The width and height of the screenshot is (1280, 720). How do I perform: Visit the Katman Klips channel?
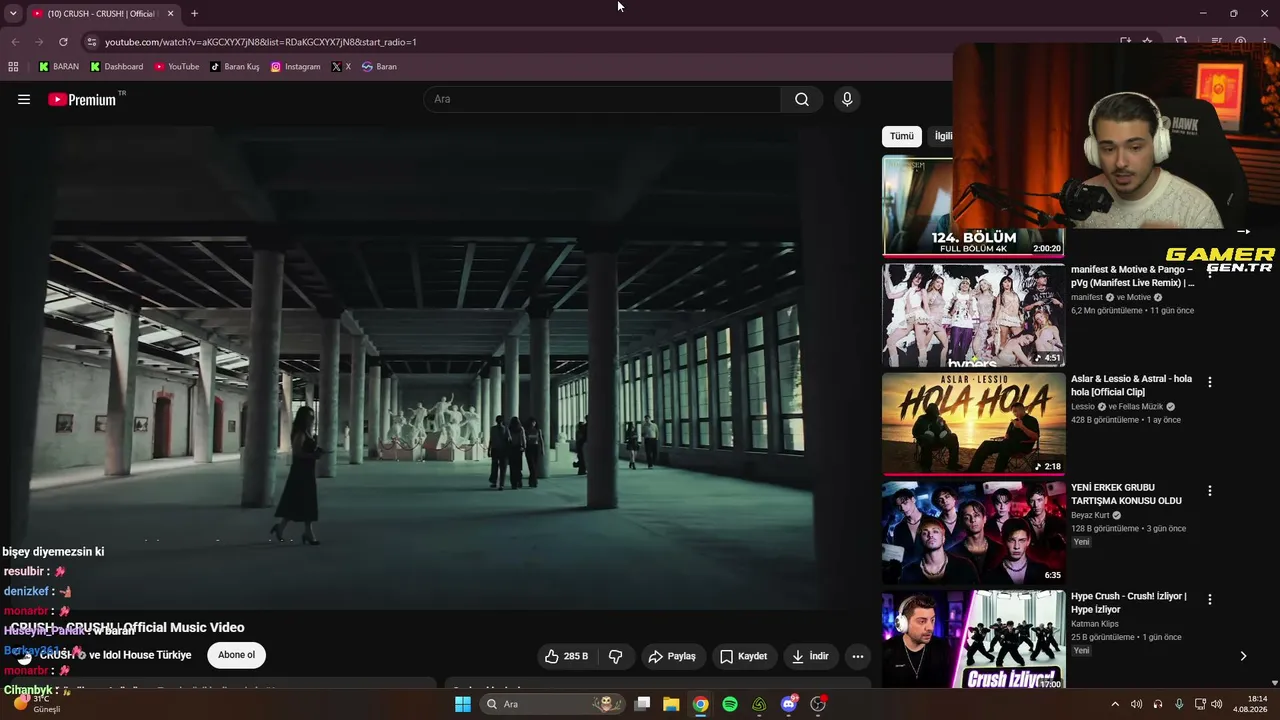1095,624
